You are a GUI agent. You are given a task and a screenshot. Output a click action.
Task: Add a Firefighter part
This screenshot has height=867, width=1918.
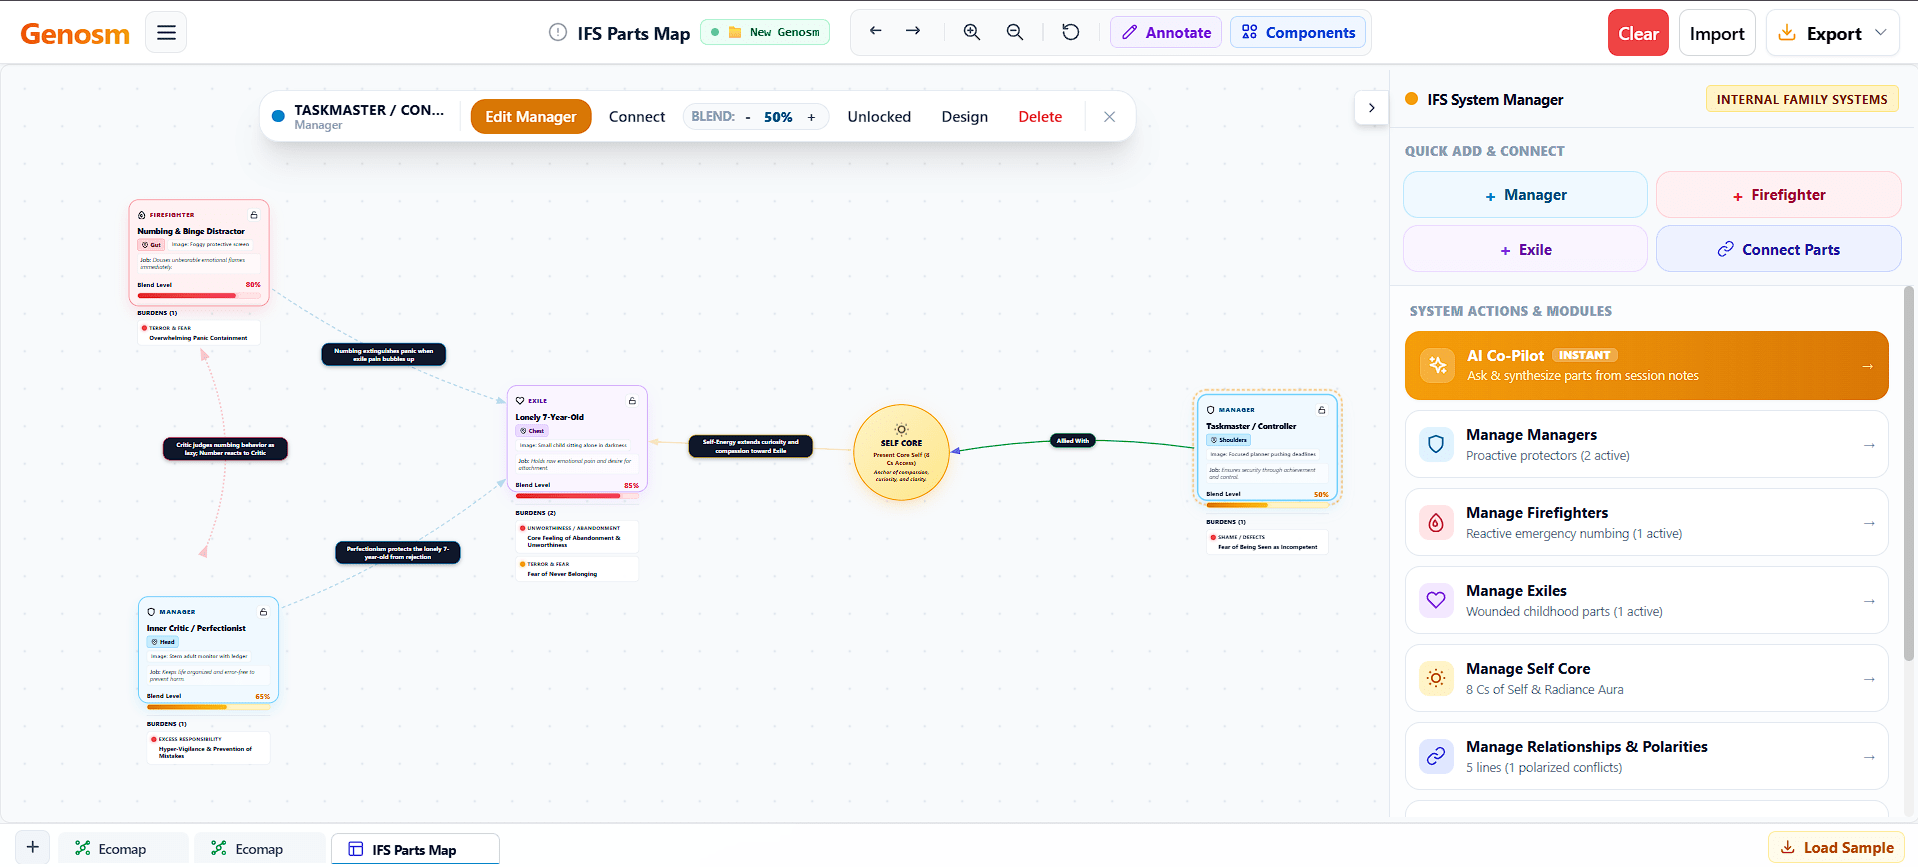1778,195
